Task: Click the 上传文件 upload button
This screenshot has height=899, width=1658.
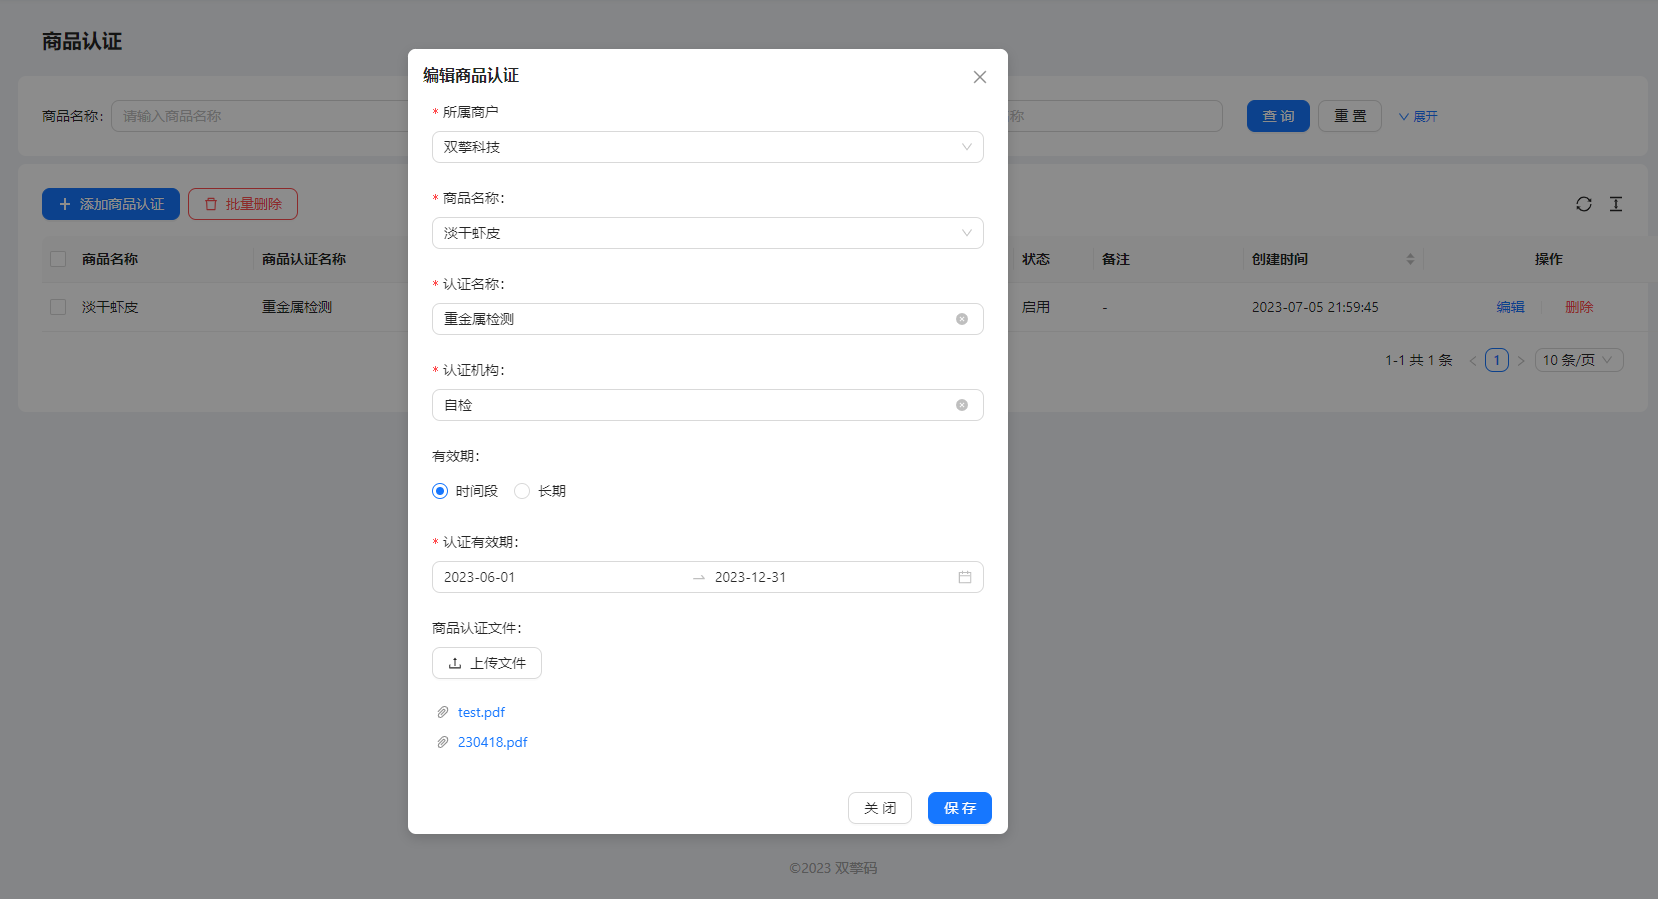Action: click(487, 663)
